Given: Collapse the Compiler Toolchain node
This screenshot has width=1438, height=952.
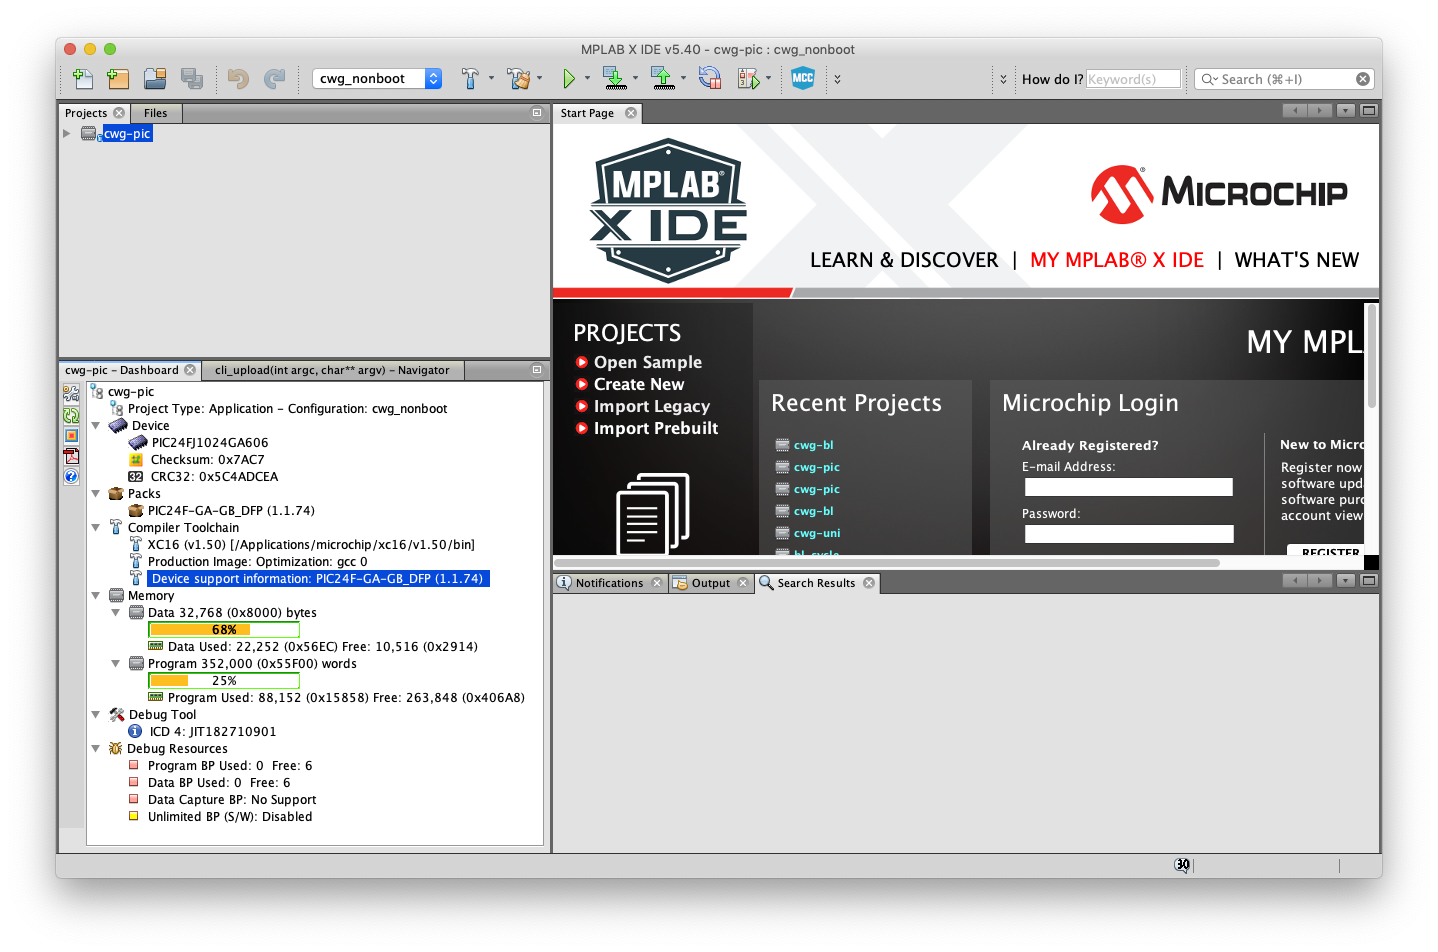Looking at the screenshot, I should (96, 528).
